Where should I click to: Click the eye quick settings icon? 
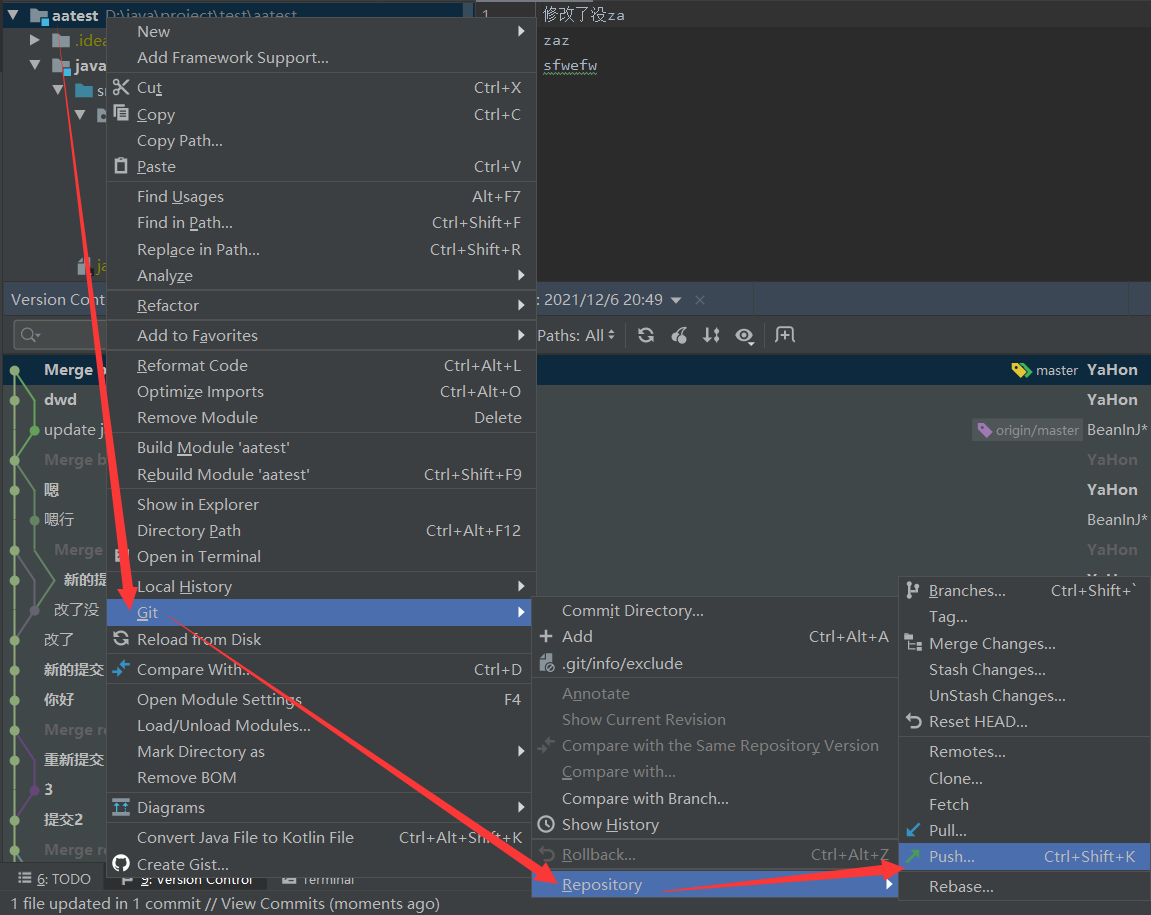point(744,336)
